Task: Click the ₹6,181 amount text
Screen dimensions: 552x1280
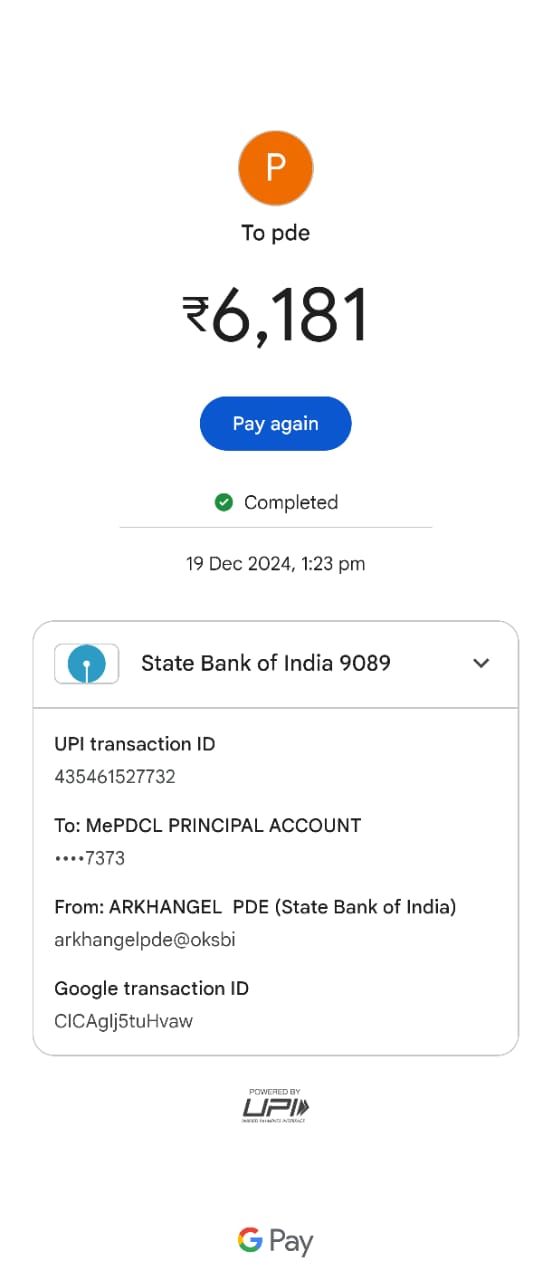Action: 276,315
